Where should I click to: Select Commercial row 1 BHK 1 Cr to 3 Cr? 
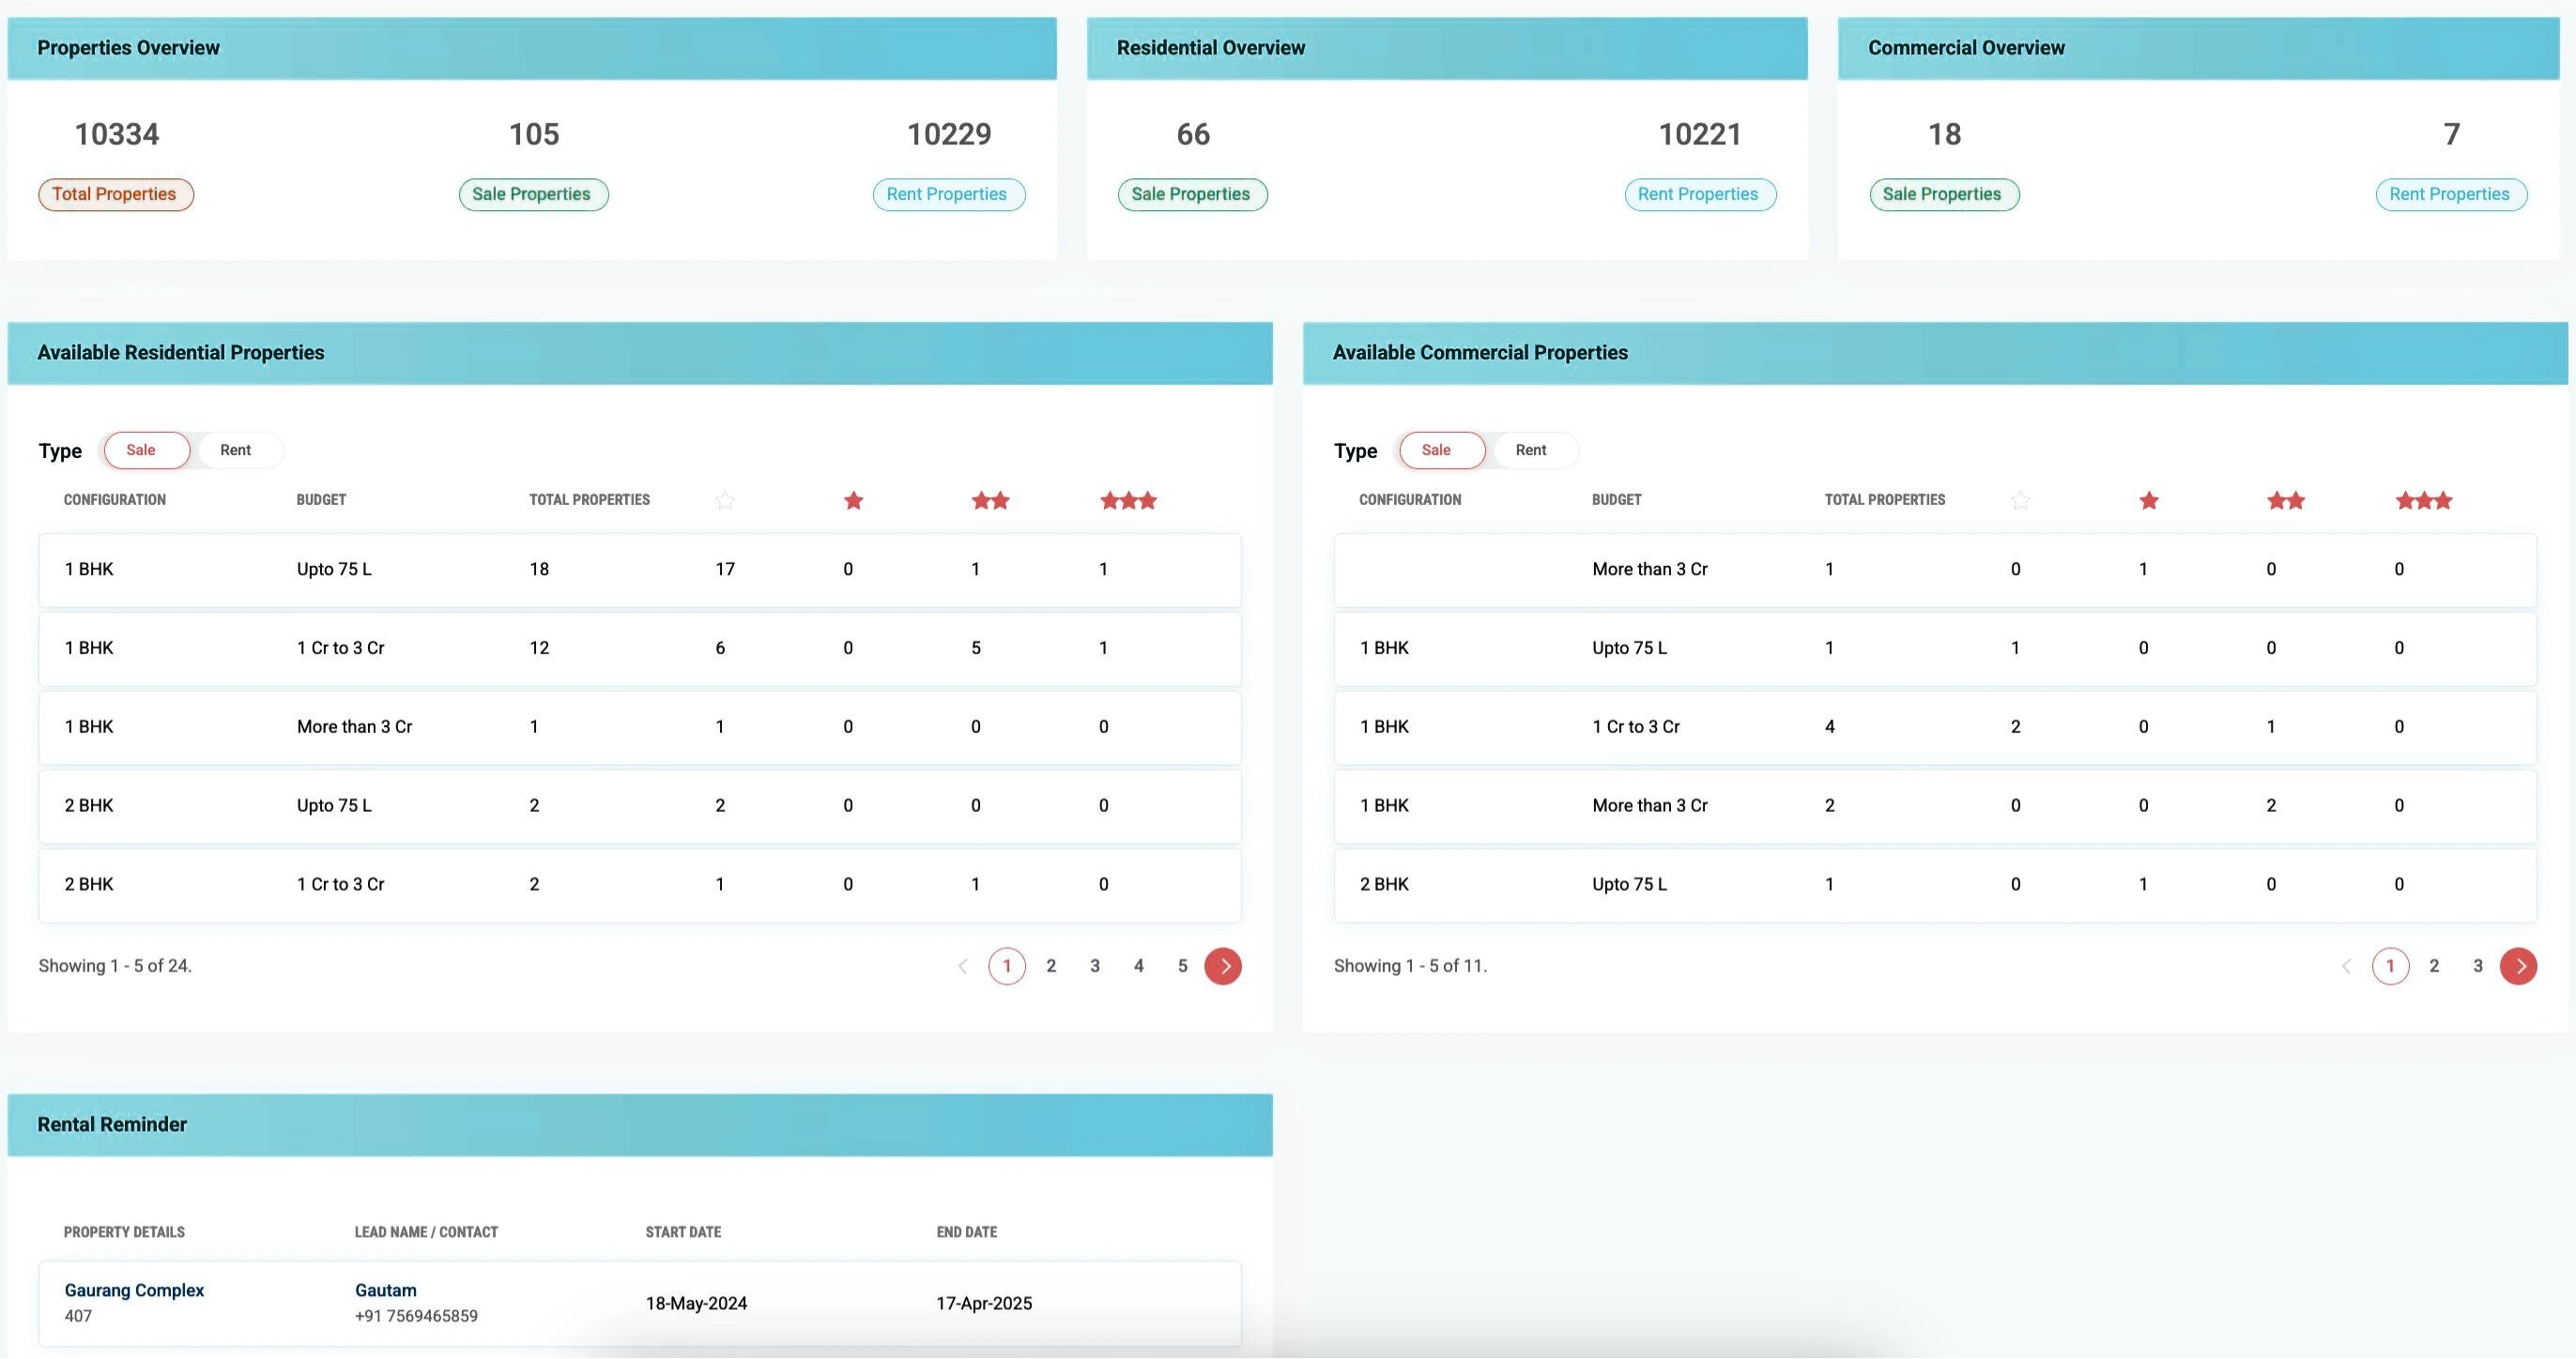(x=1935, y=727)
